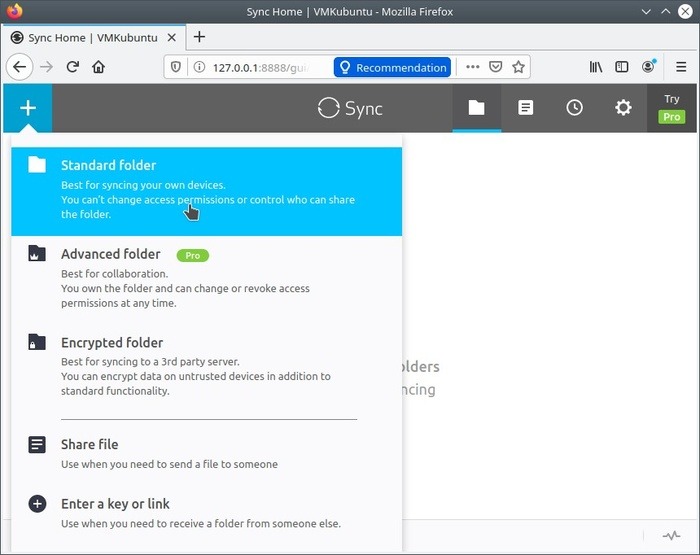Click the Firefox forward arrow

pos(46,67)
